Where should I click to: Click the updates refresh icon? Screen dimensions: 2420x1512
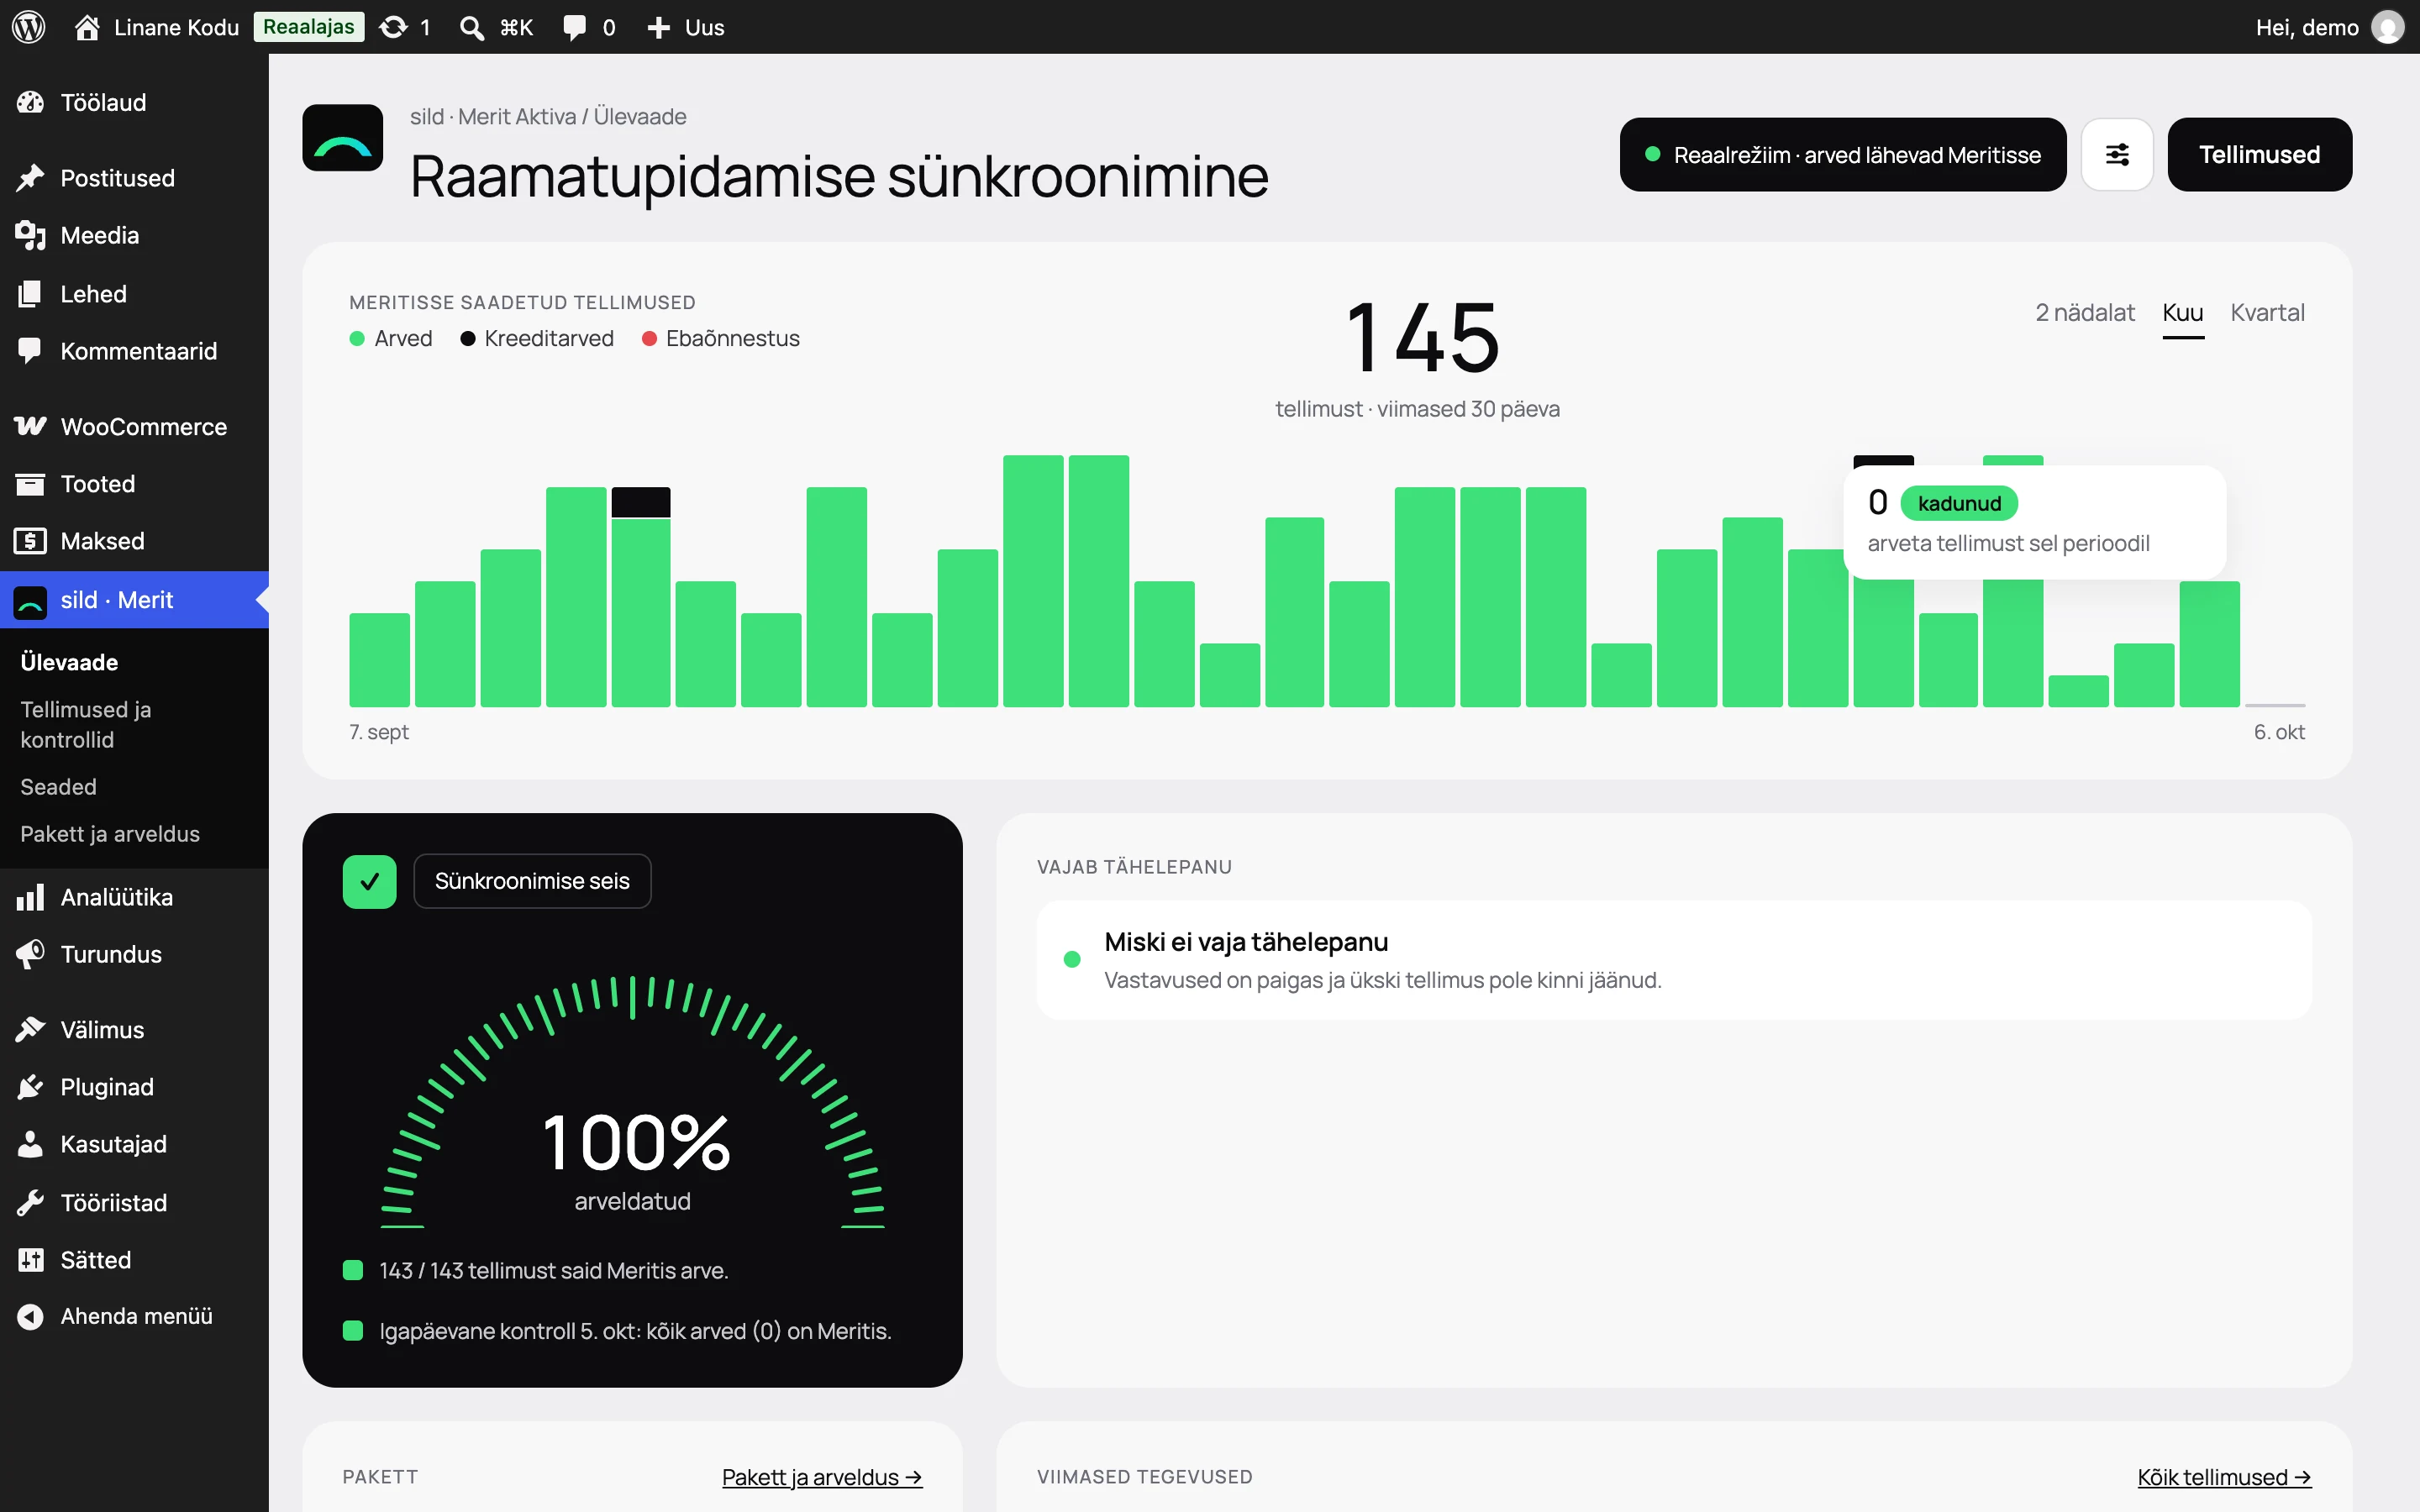(394, 27)
